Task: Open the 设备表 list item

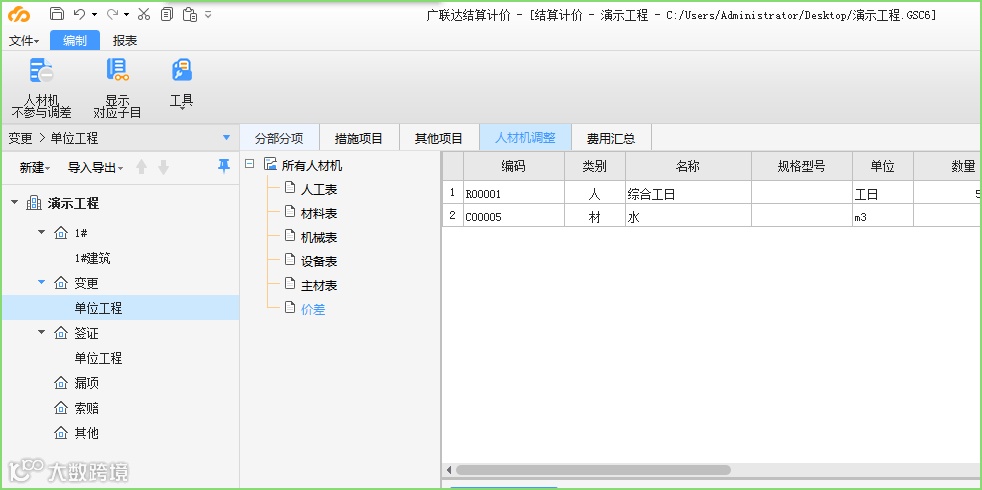Action: tap(319, 261)
